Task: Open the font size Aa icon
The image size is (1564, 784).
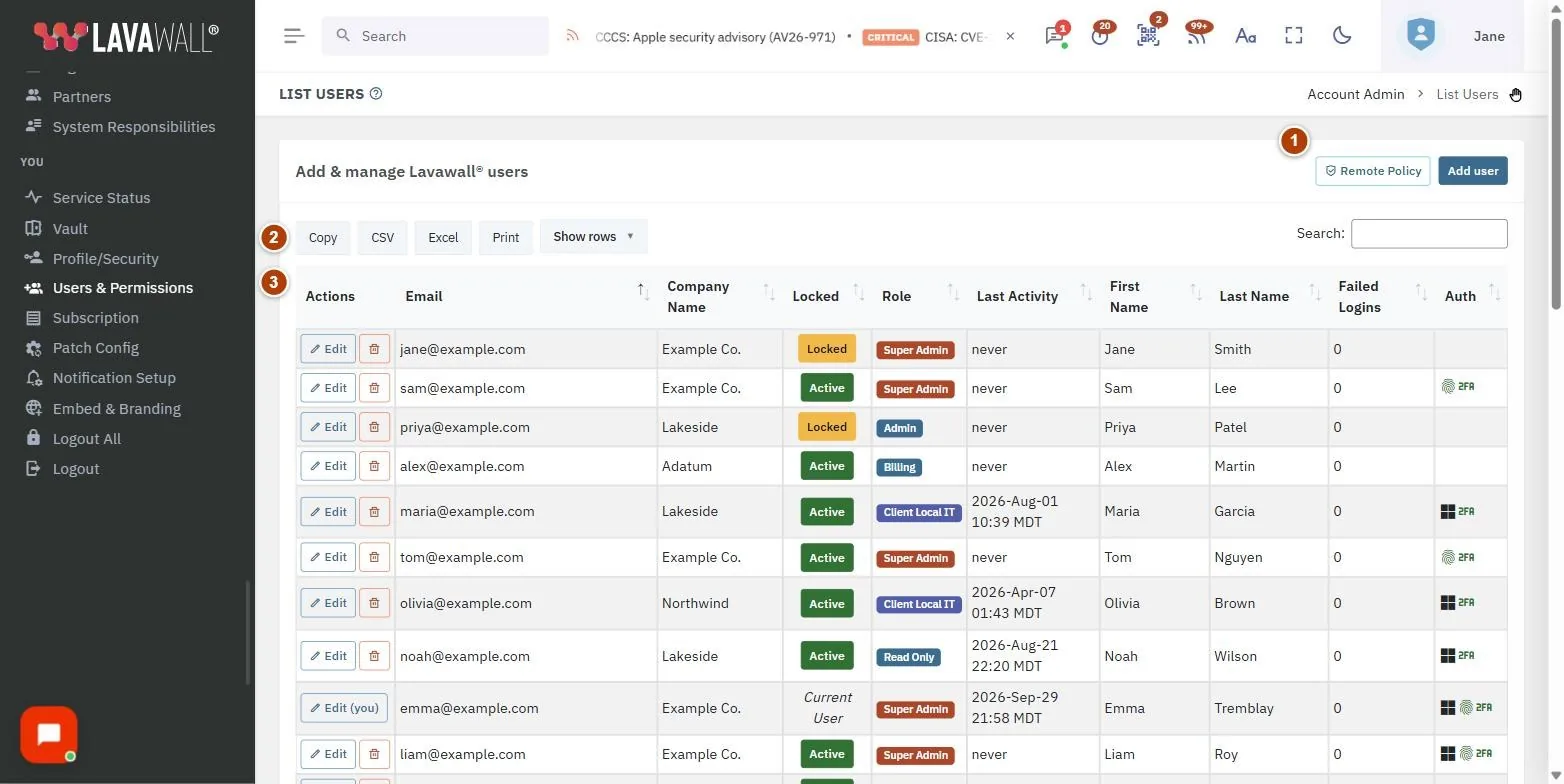Action: click(1245, 36)
